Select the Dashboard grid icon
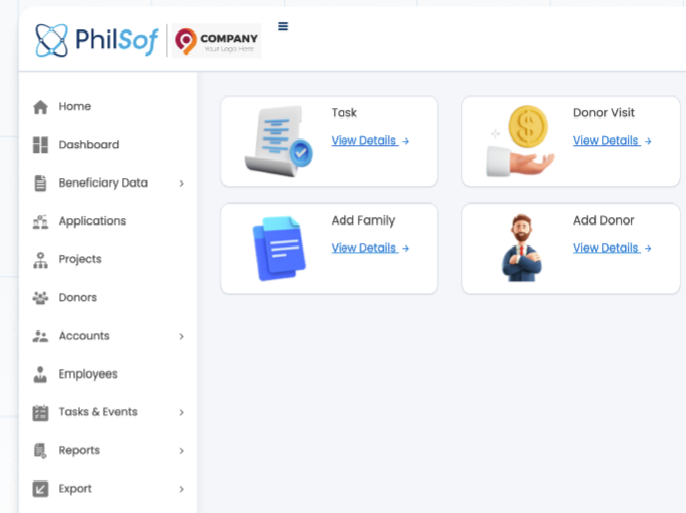The width and height of the screenshot is (686, 513). [x=40, y=145]
